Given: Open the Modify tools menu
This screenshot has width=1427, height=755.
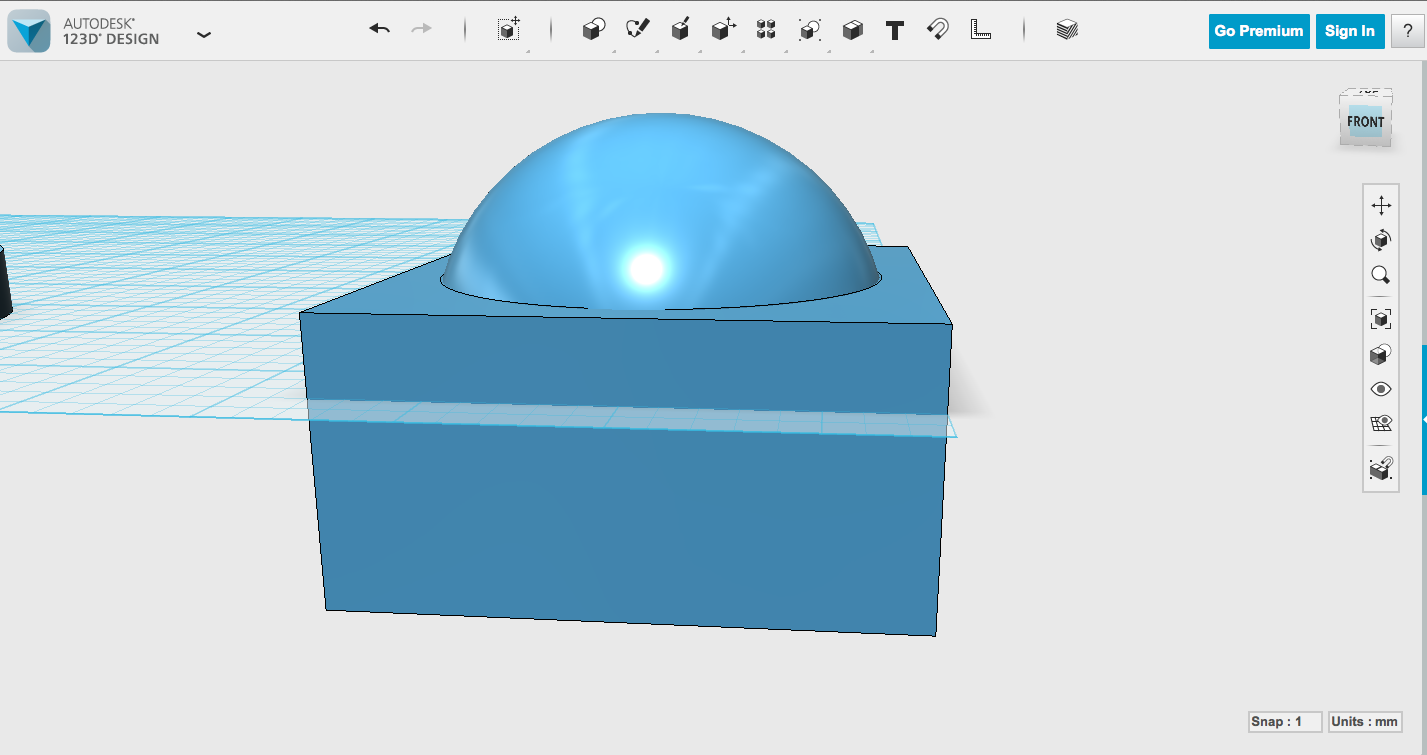Looking at the screenshot, I should tap(723, 30).
